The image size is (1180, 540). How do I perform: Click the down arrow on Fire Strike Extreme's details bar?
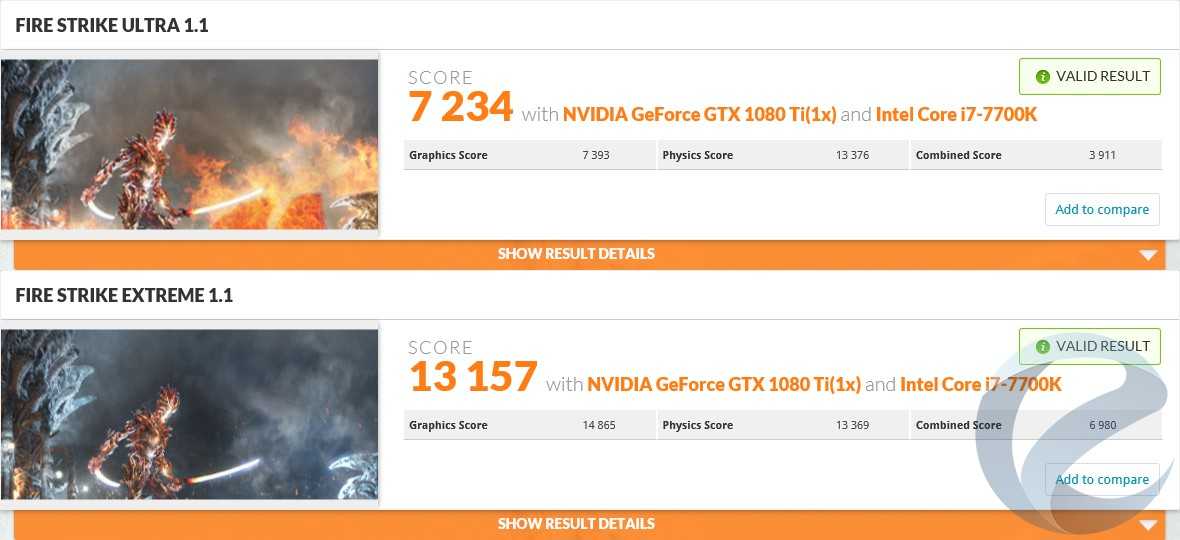click(x=1148, y=525)
